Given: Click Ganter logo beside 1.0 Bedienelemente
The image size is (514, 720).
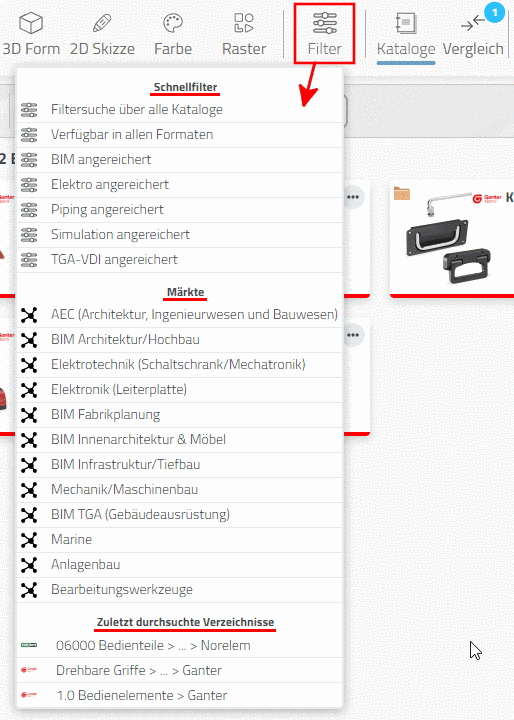Looking at the screenshot, I should click(x=29, y=695).
